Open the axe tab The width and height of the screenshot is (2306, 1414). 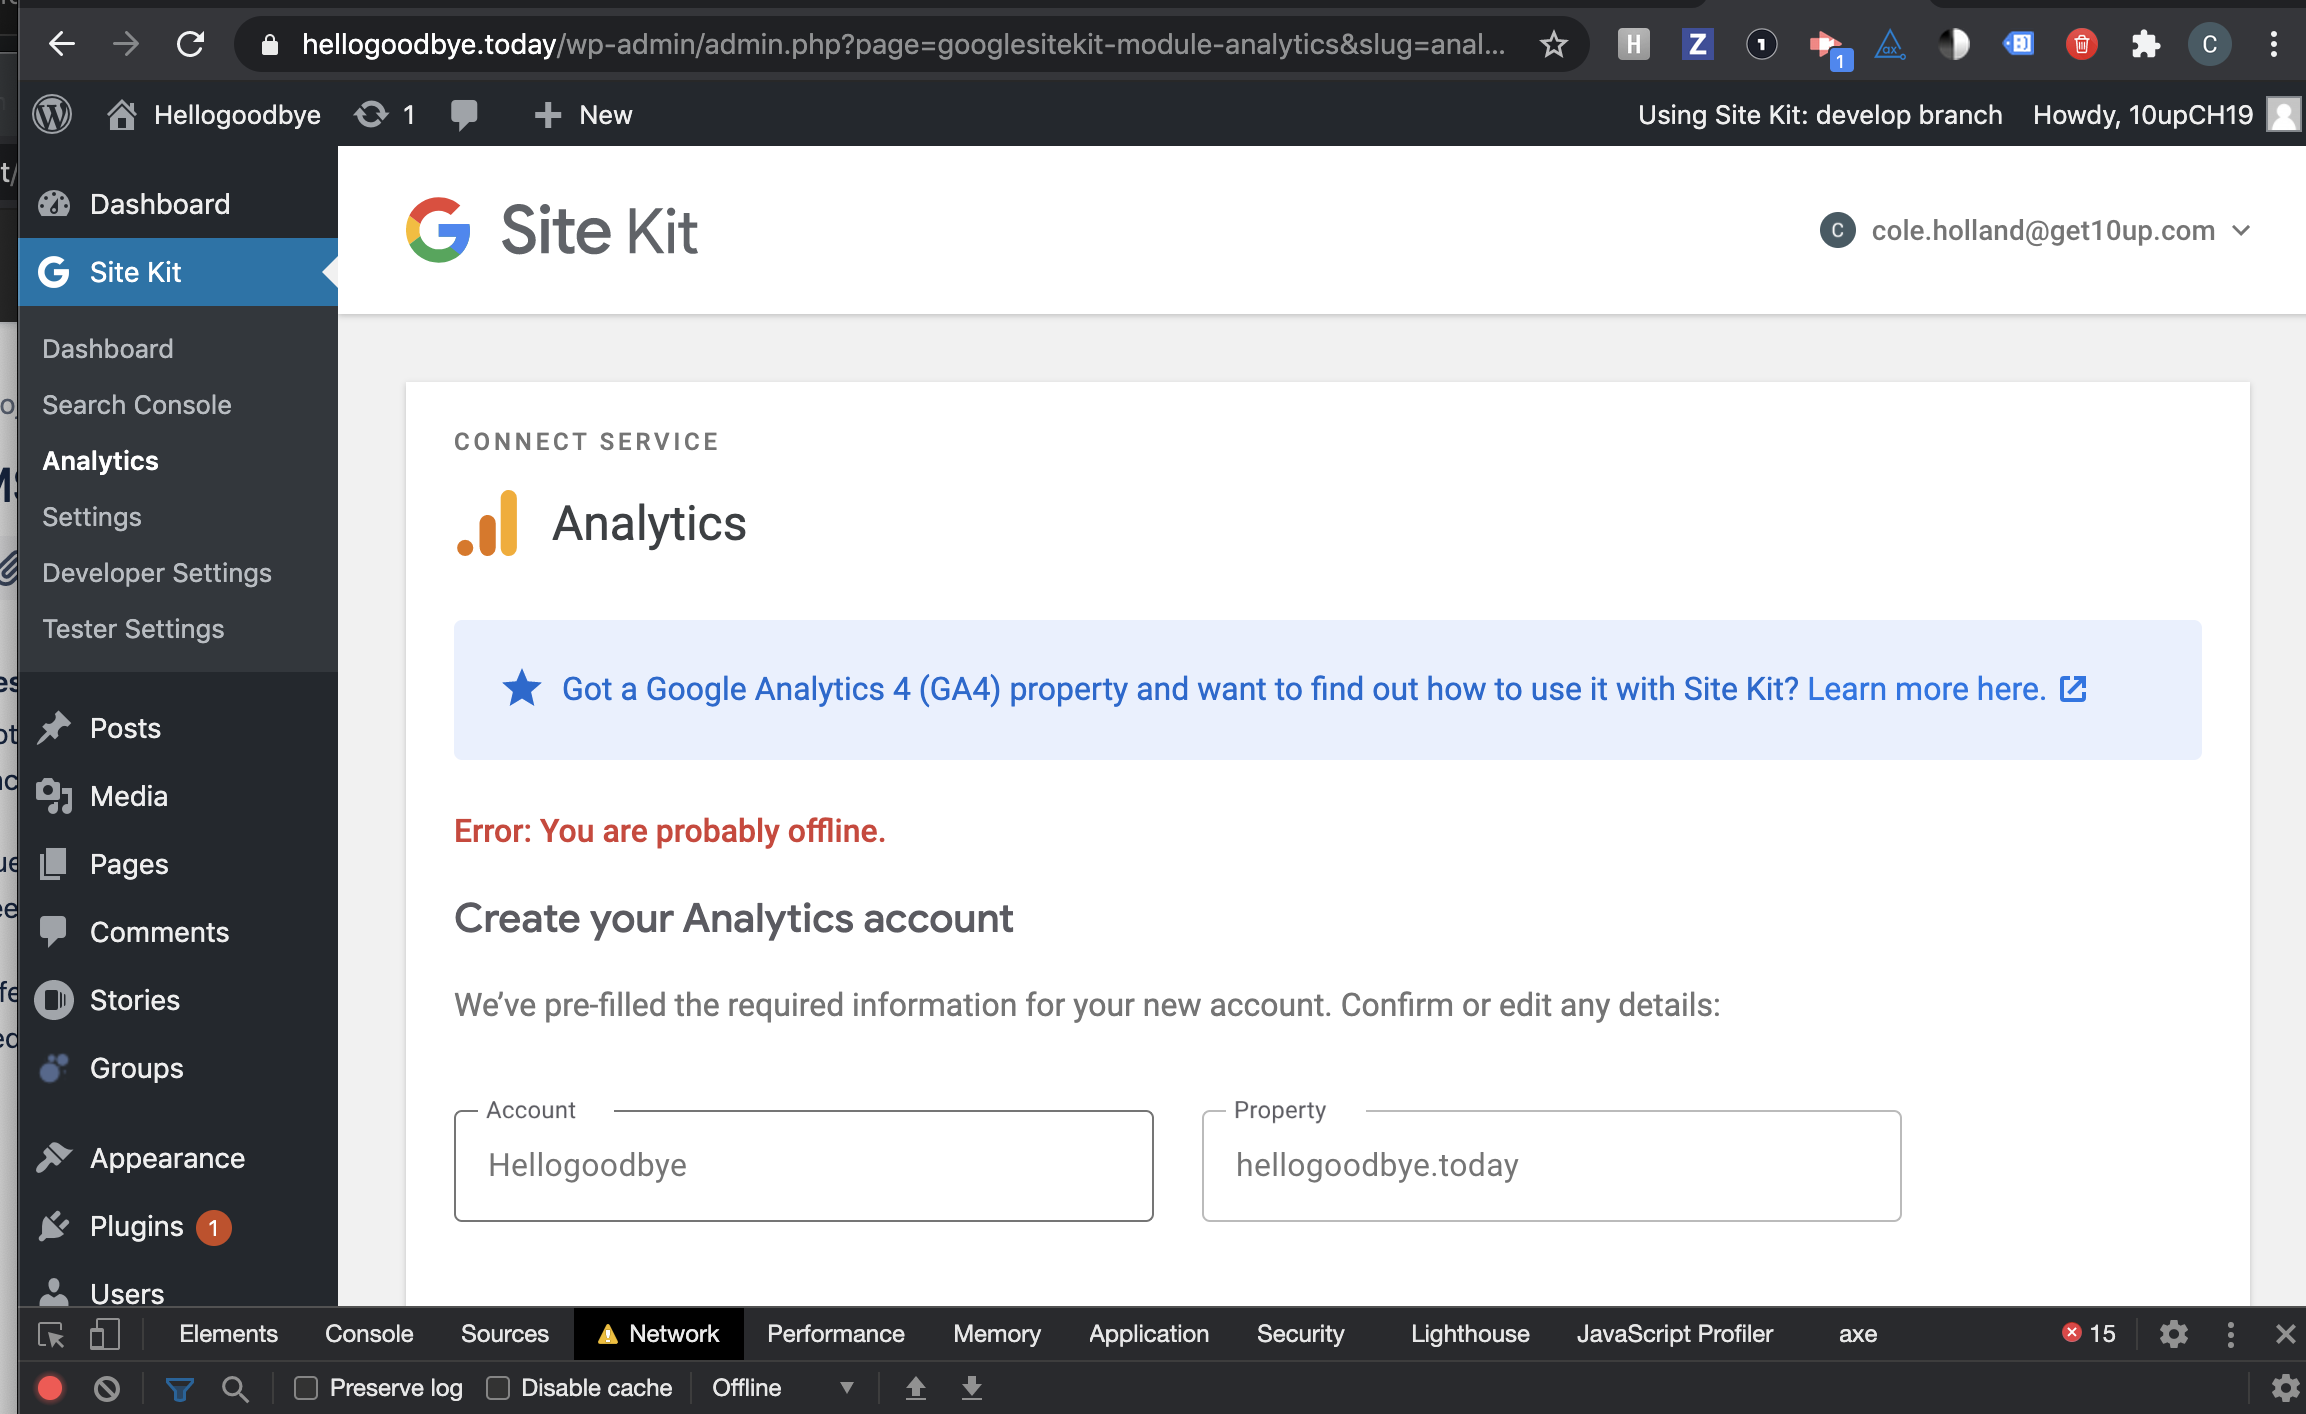tap(1858, 1334)
